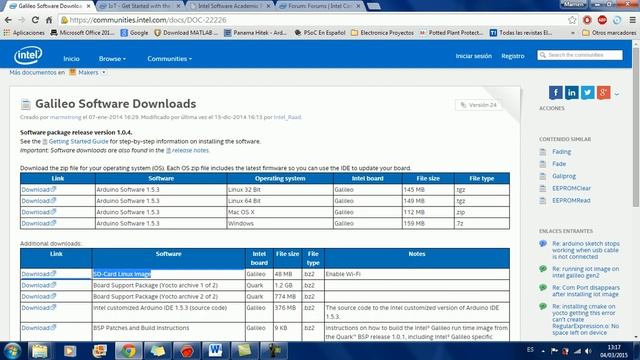Open 'Re: installing cmake on yocto' link
This screenshot has width=640, height=360.
[x=585, y=319]
